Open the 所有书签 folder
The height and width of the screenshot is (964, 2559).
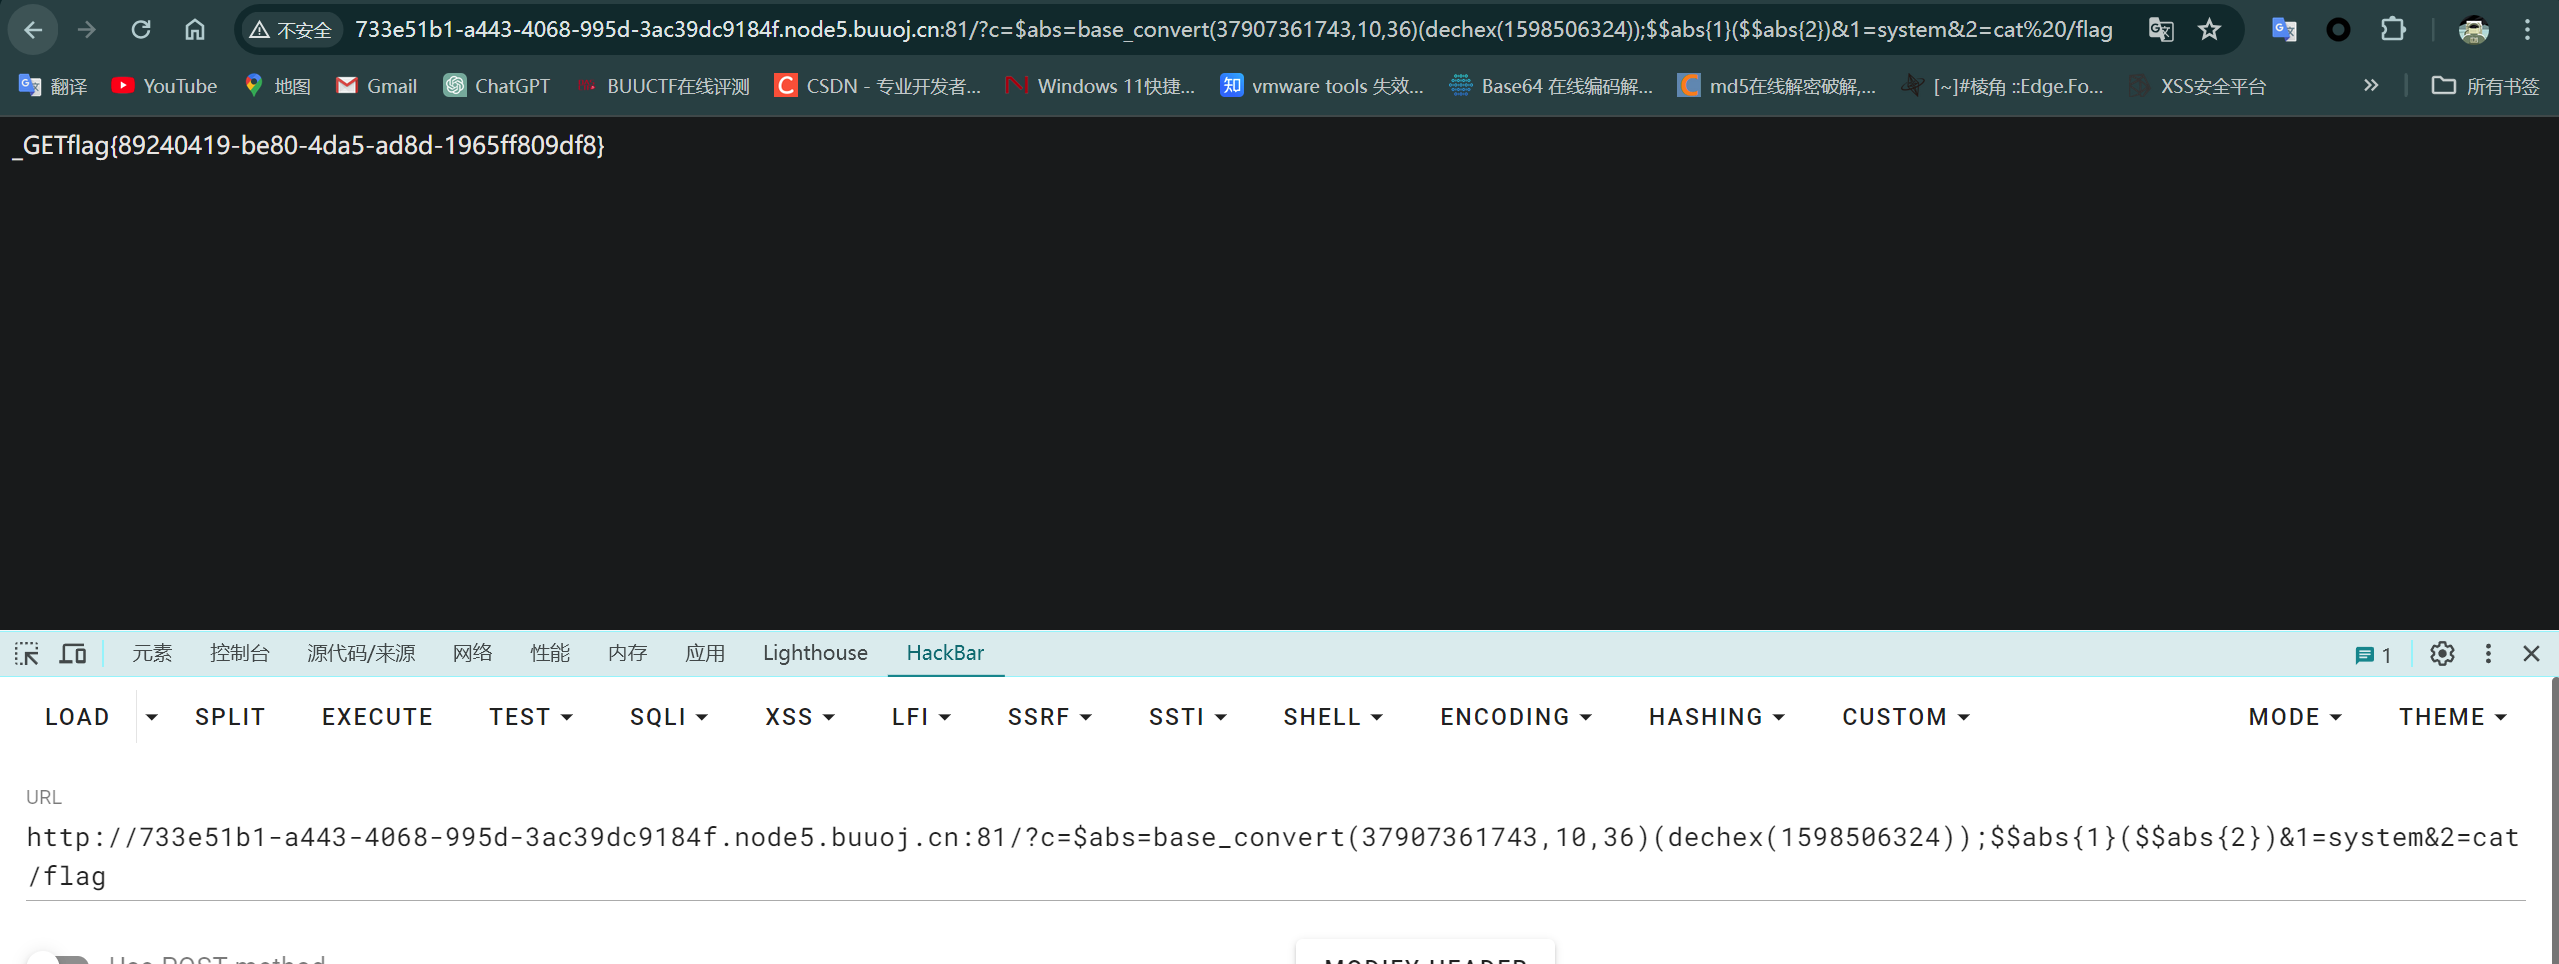pos(2485,86)
